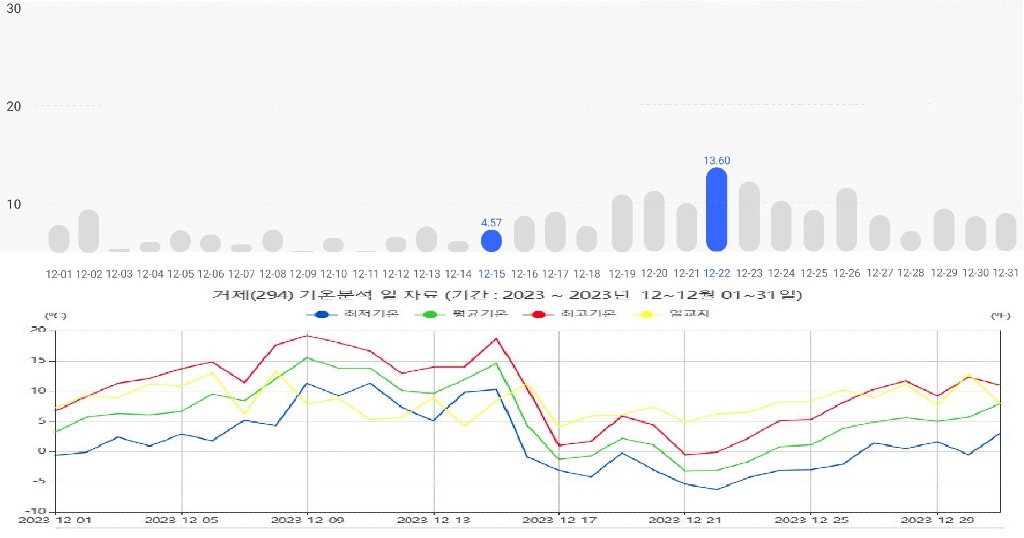Click the 12-01 date axis label

(59, 273)
